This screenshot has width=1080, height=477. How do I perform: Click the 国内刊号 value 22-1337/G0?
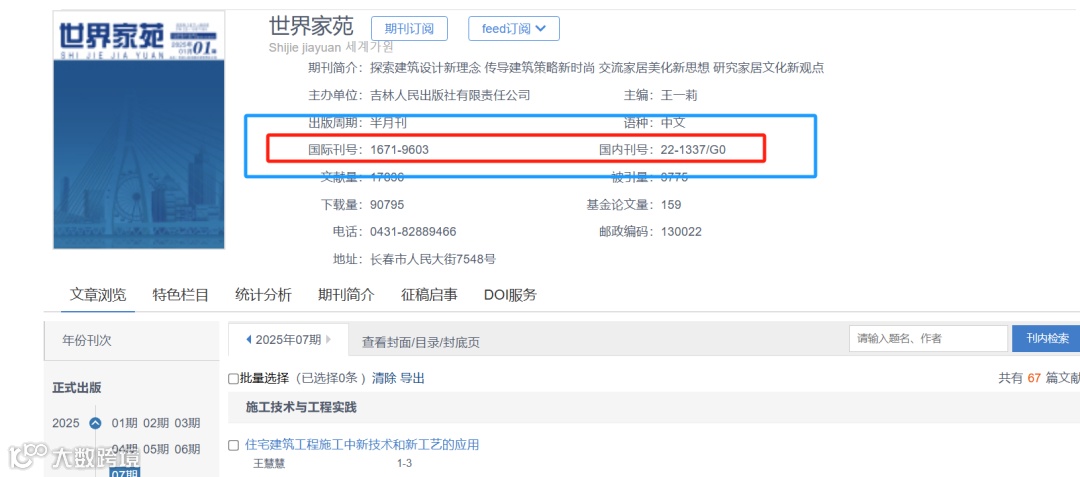click(x=694, y=149)
